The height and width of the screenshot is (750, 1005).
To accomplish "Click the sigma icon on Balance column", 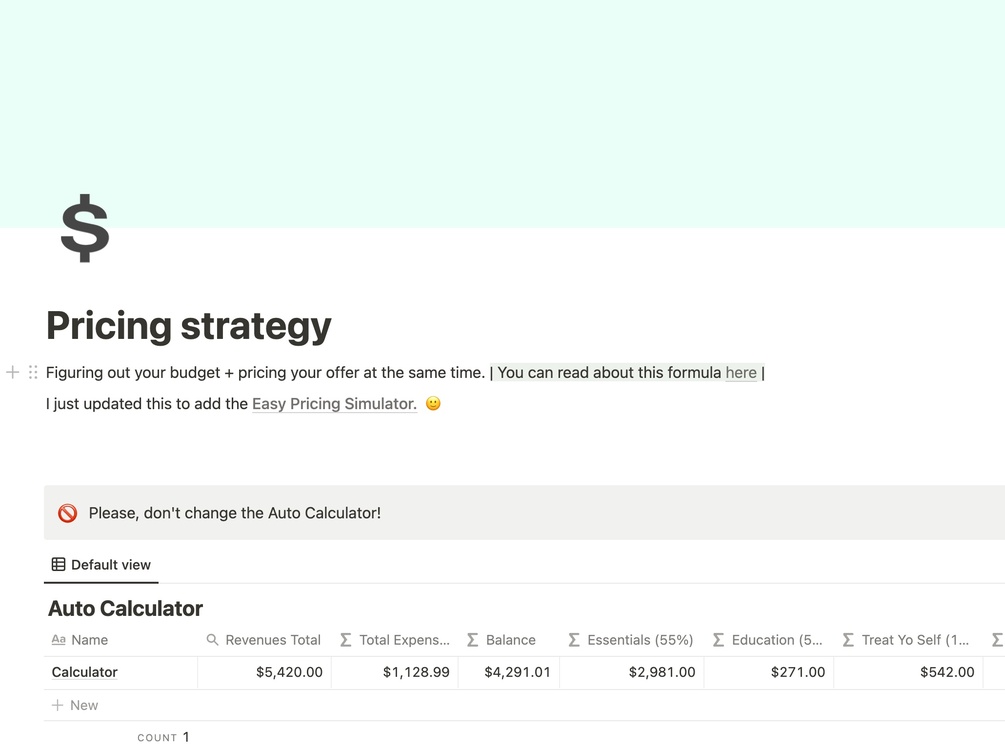I will [472, 640].
